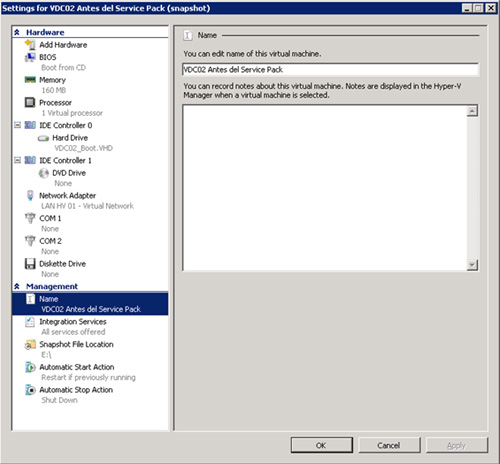This screenshot has height=464, width=500.
Task: Collapse the IDE Controller 1 node
Action: pos(17,160)
